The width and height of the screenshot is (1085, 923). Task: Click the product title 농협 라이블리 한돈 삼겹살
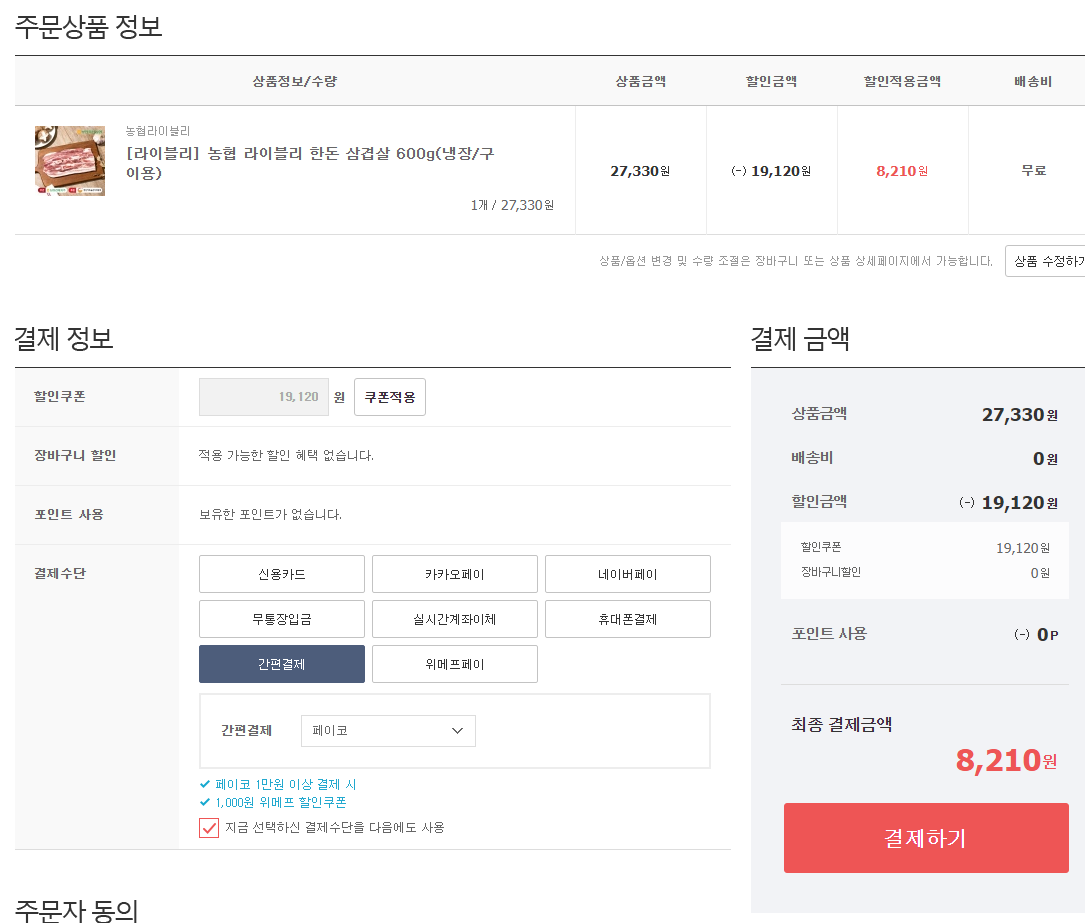click(310, 163)
